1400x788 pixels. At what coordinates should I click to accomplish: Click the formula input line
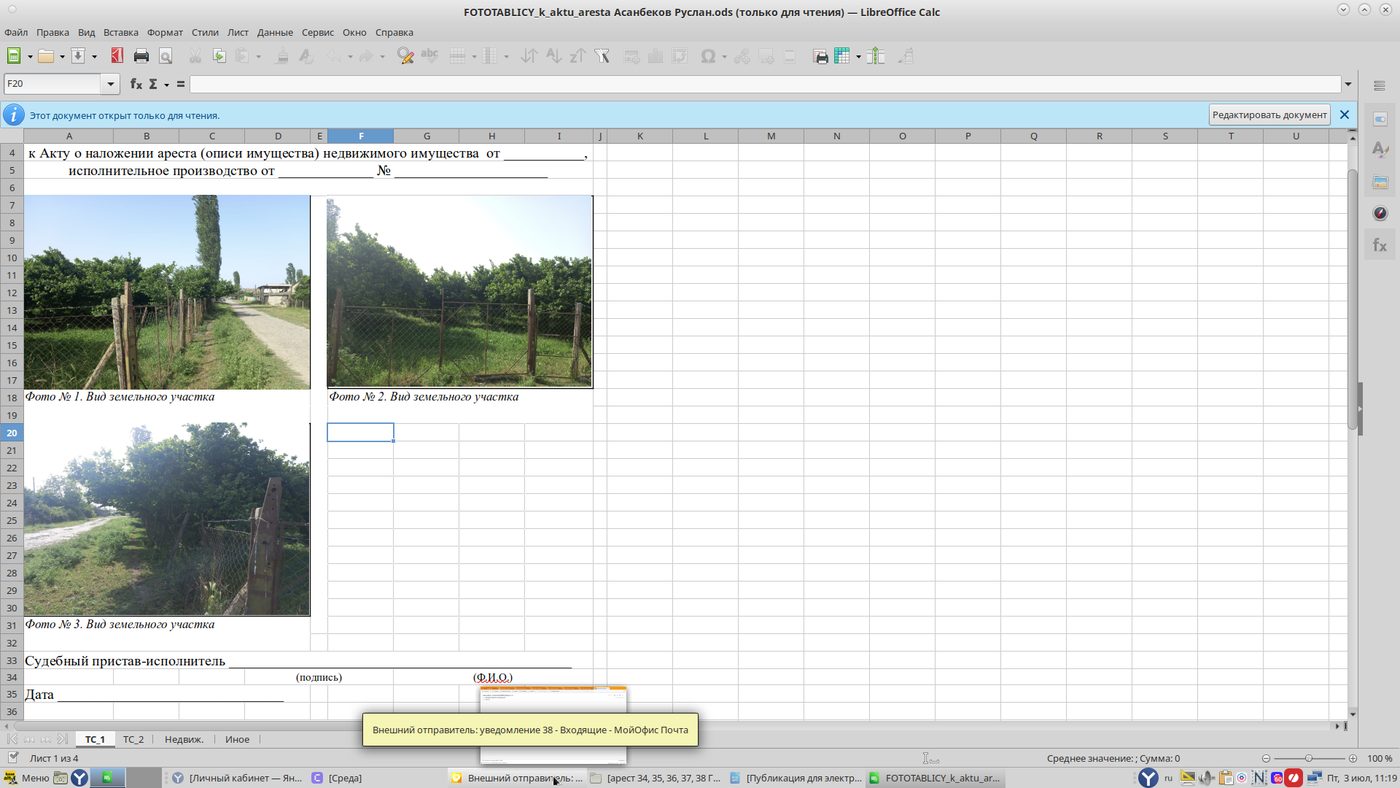pos(765,84)
